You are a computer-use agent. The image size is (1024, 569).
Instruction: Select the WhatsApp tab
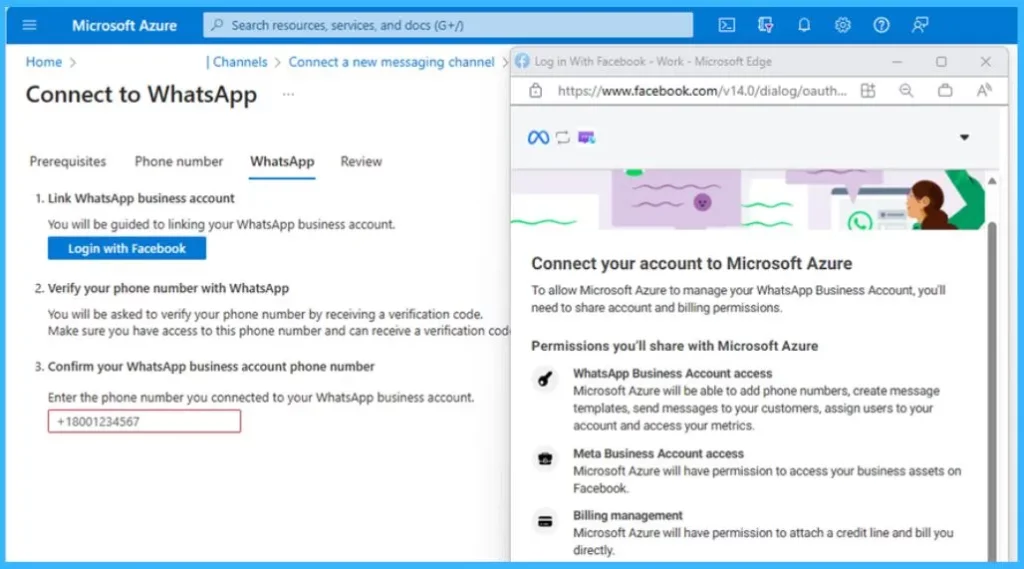[x=282, y=161]
